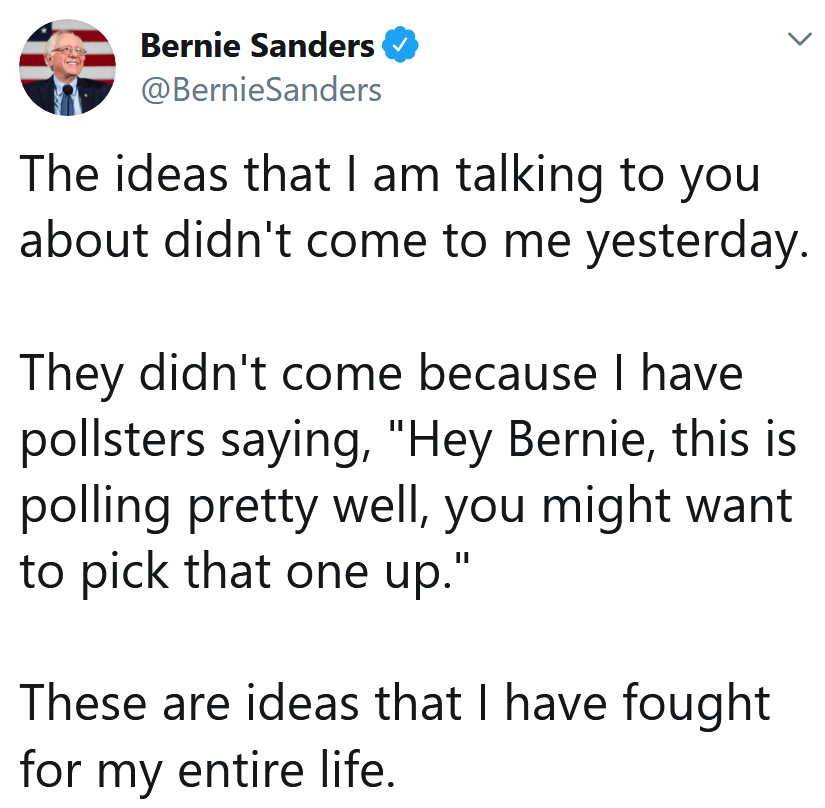Image resolution: width=825 pixels, height=808 pixels.
Task: Click the phrase "Hey Bernie" in the quote
Action: 526,441
